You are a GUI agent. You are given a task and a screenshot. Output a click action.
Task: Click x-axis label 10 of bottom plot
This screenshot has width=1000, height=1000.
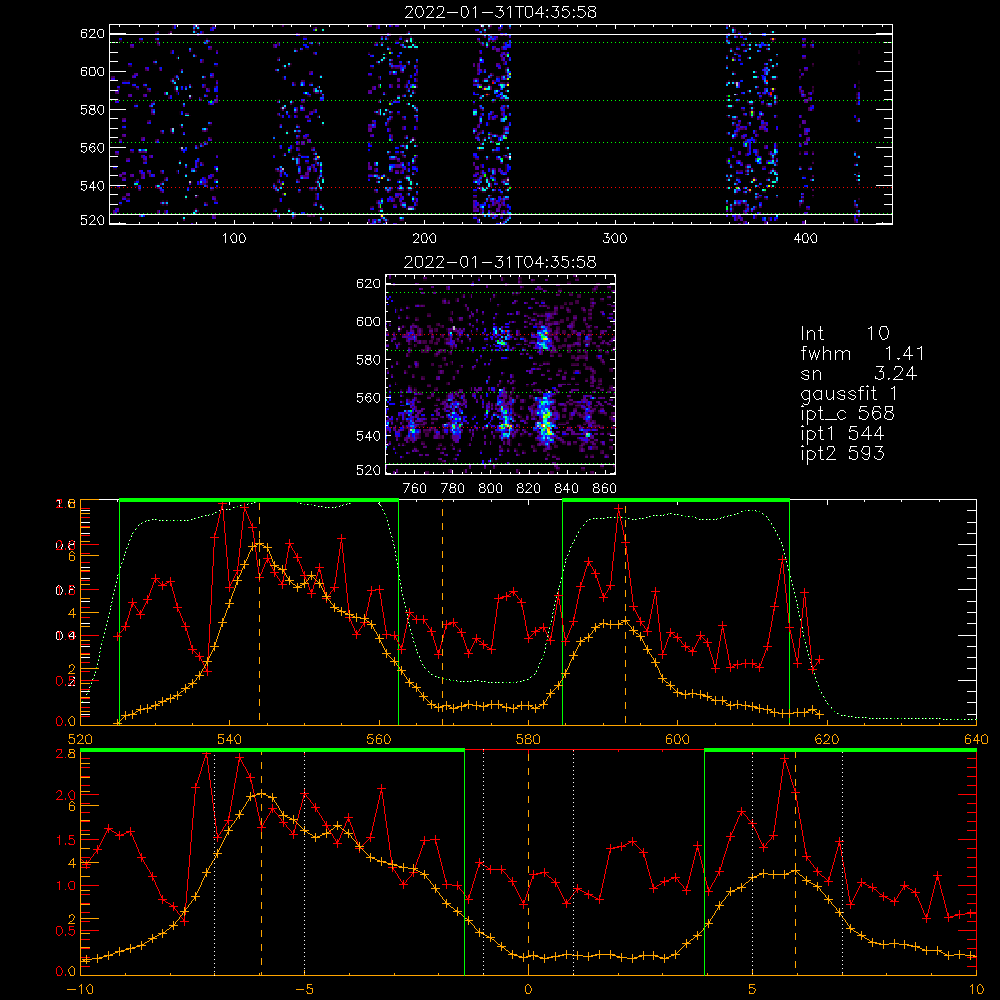pyautogui.click(x=976, y=989)
